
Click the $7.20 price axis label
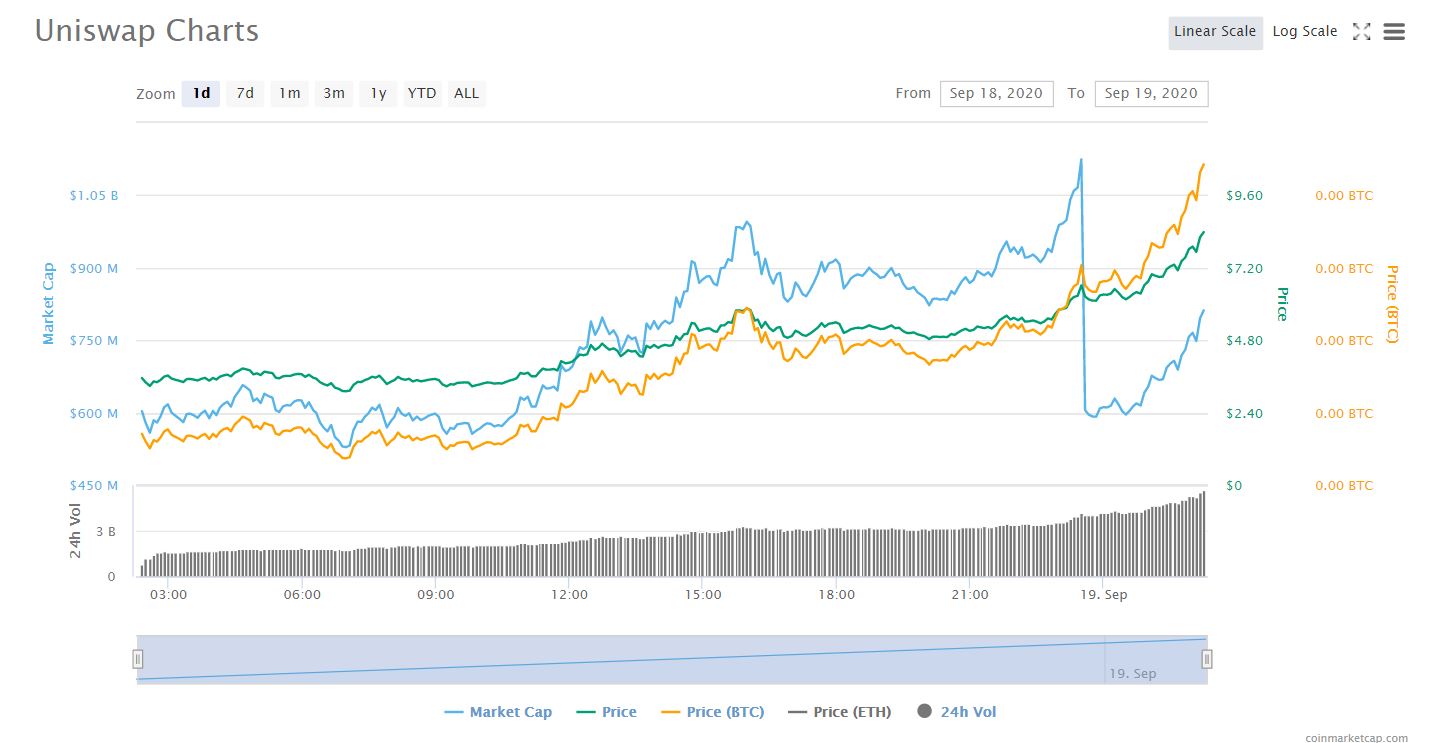click(1244, 268)
